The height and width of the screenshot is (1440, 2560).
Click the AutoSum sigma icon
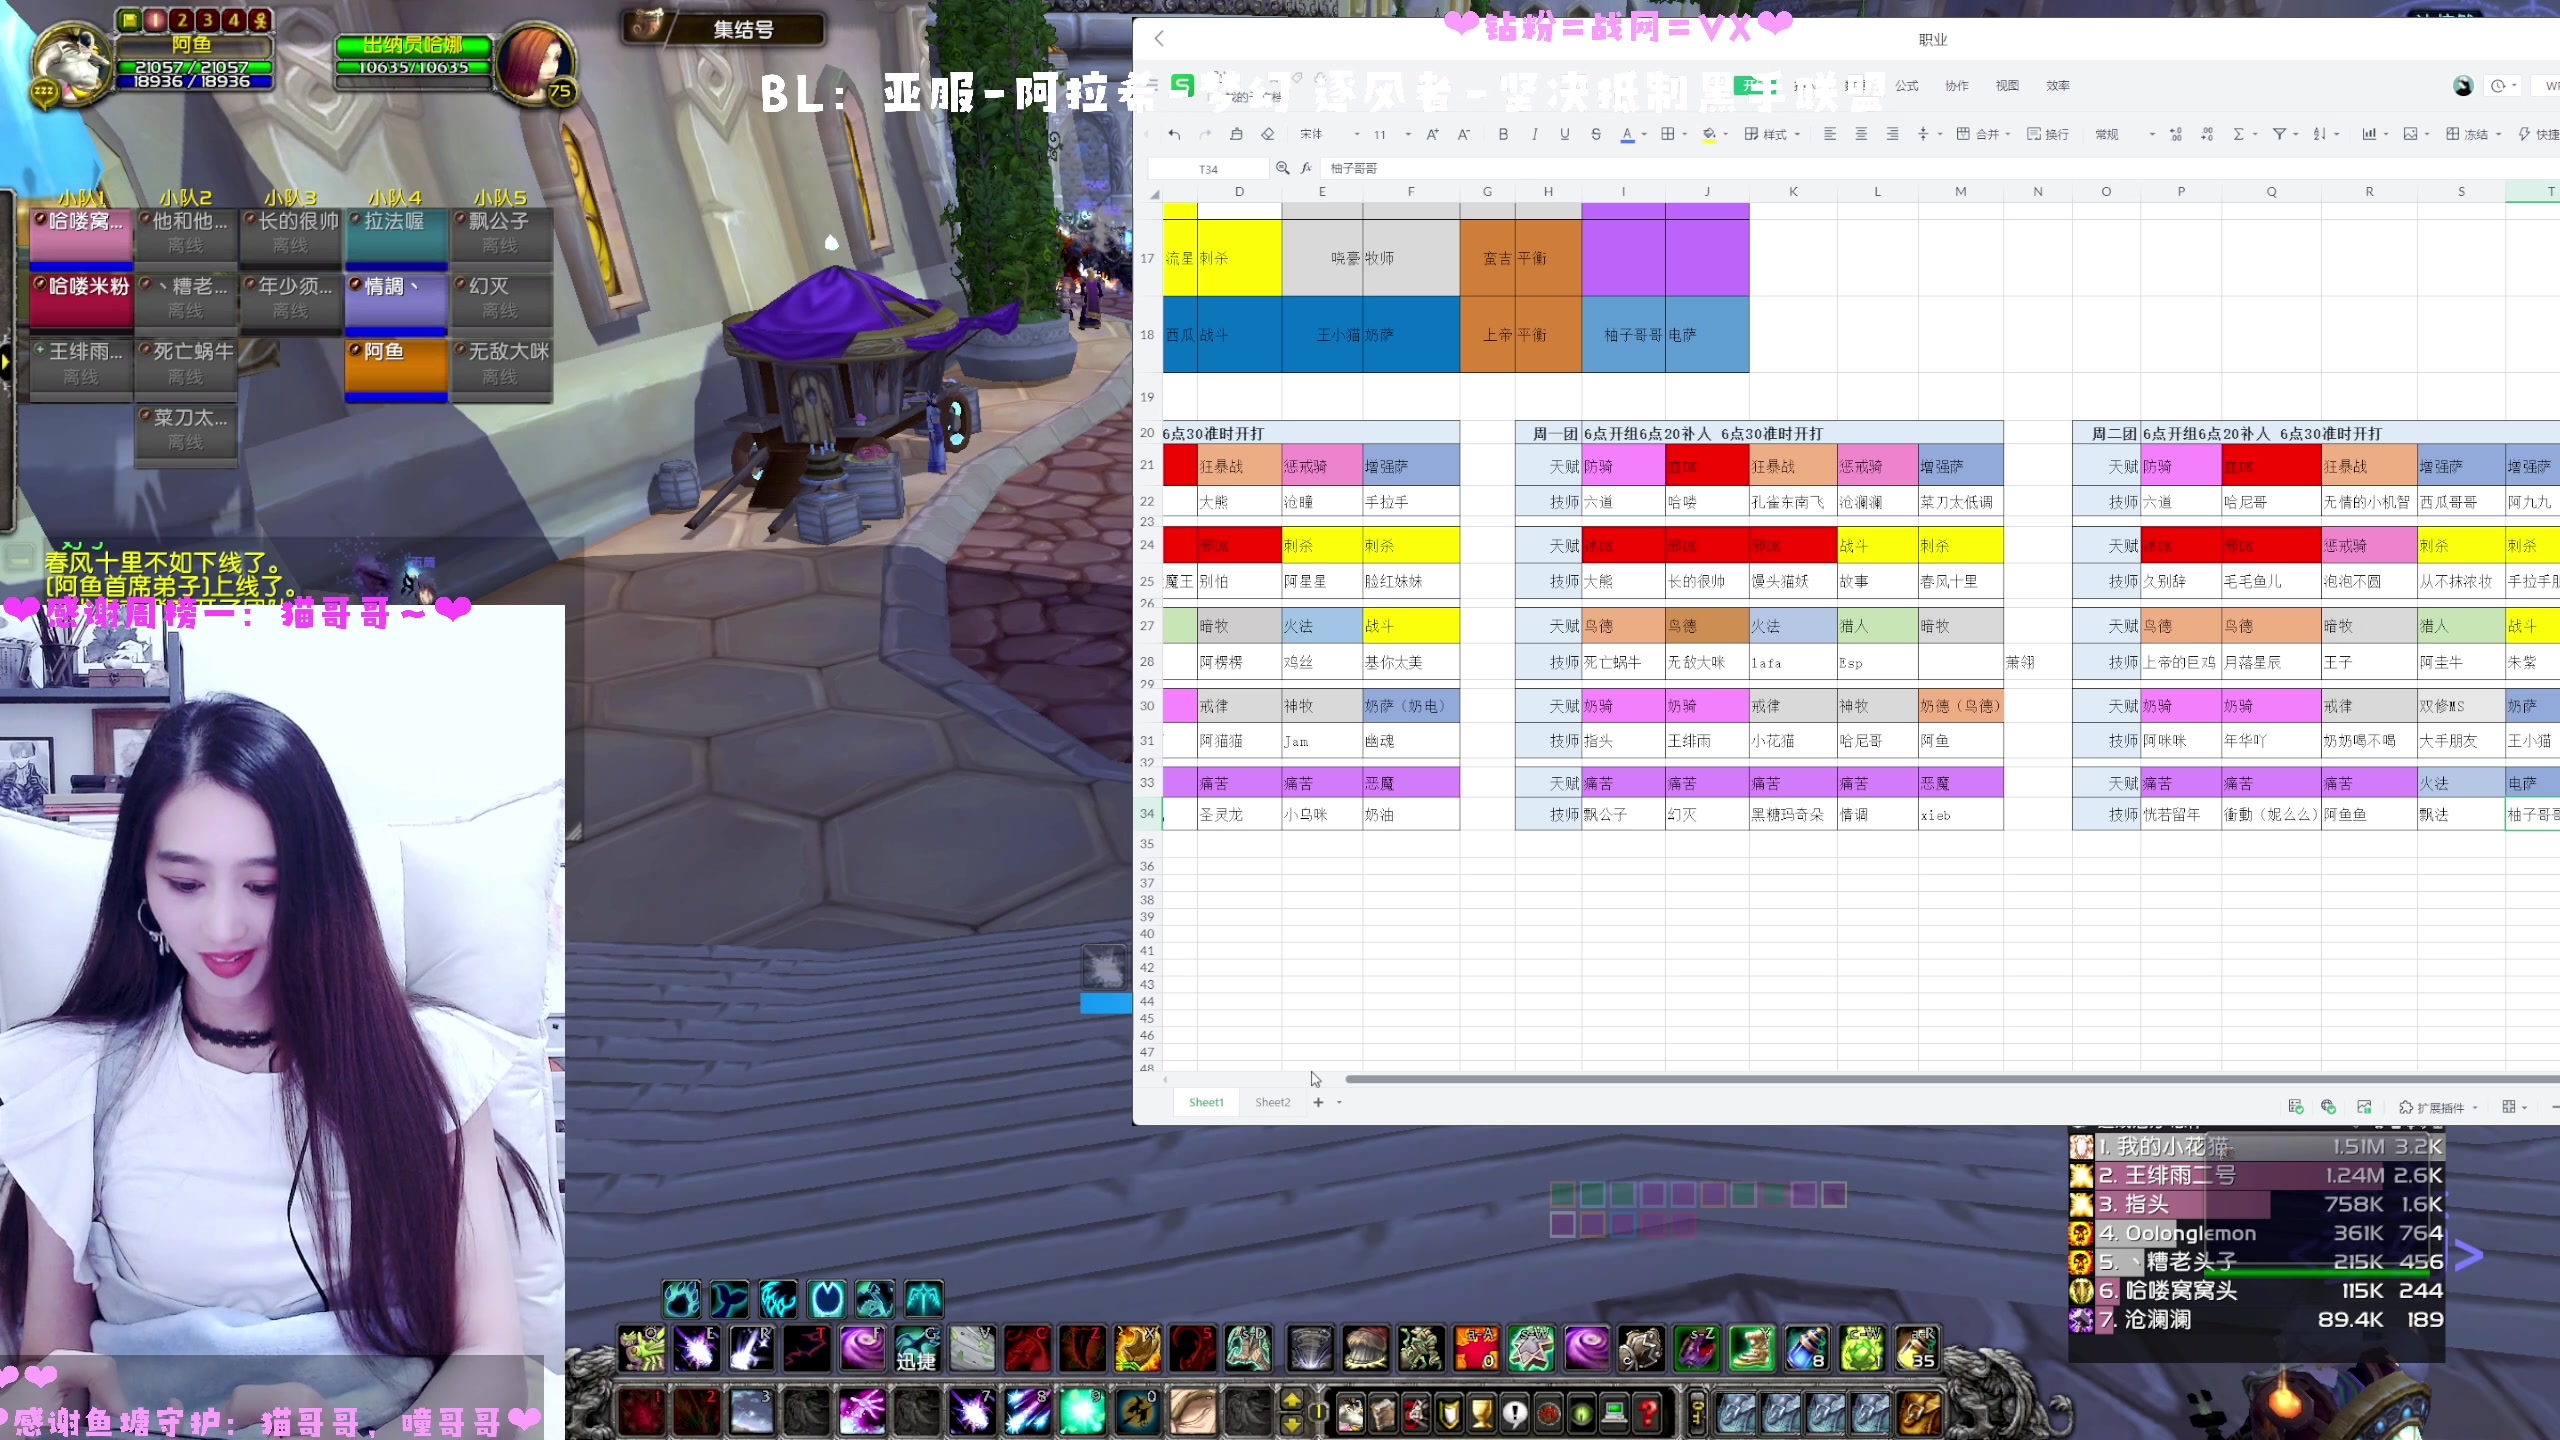coord(2239,134)
